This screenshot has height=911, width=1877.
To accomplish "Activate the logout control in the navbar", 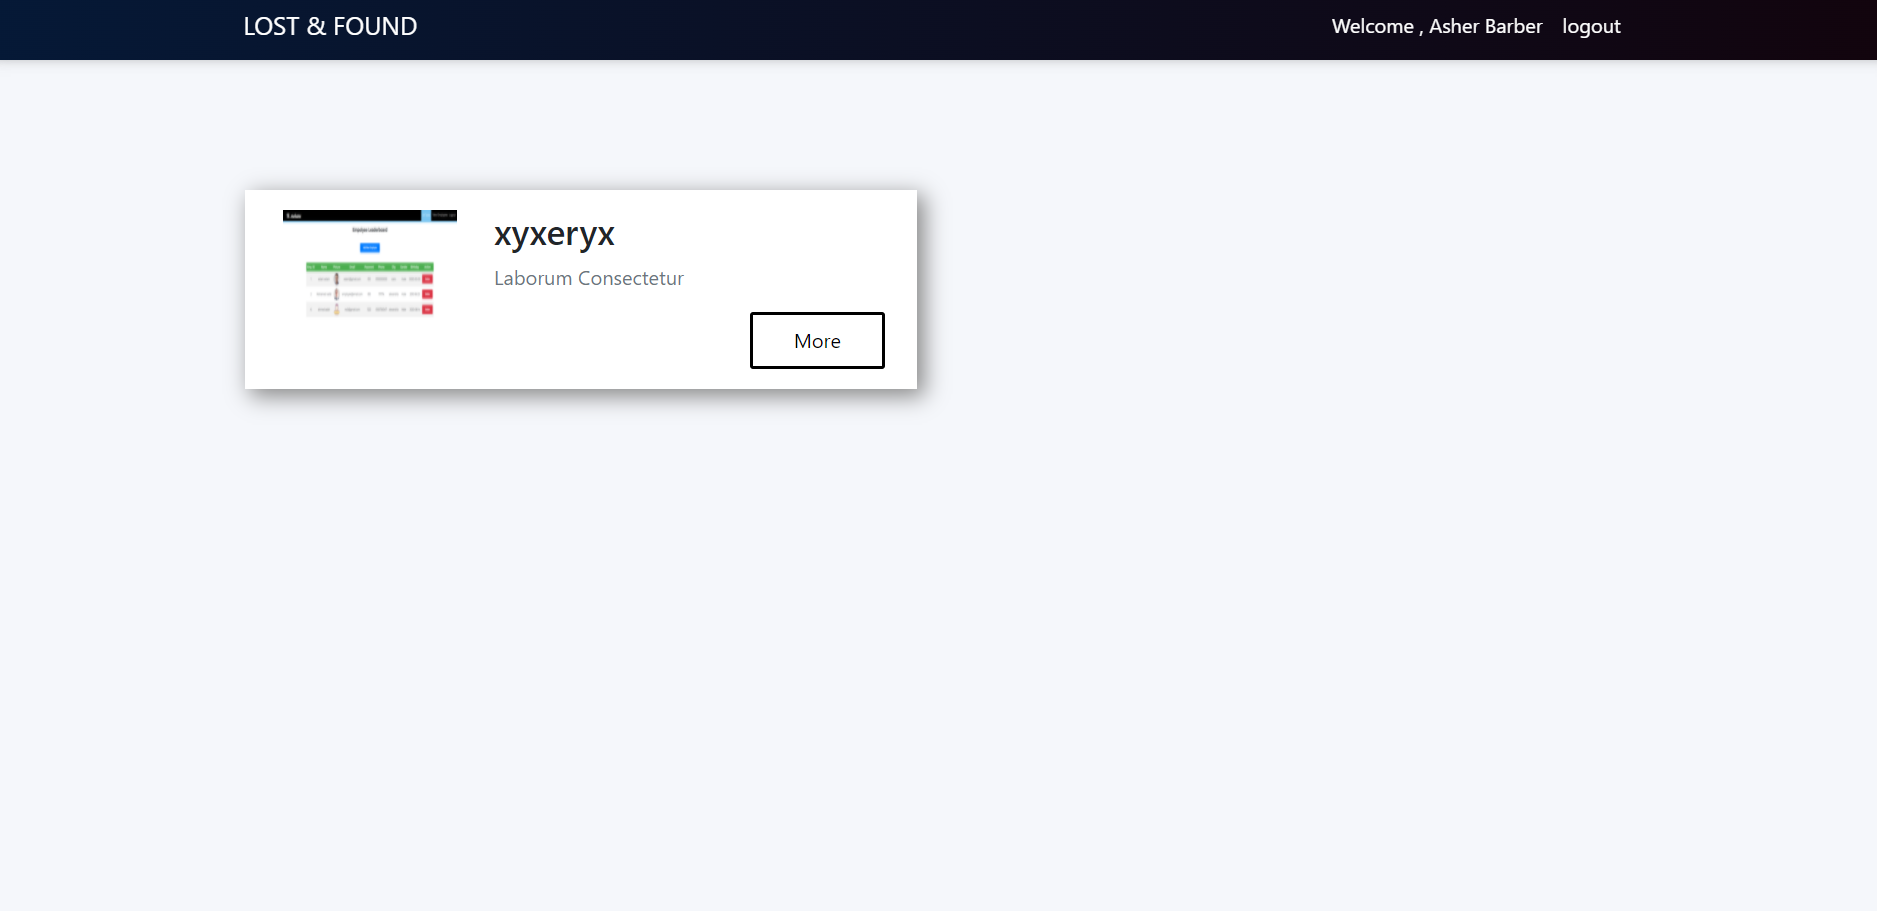I will 1591,26.
